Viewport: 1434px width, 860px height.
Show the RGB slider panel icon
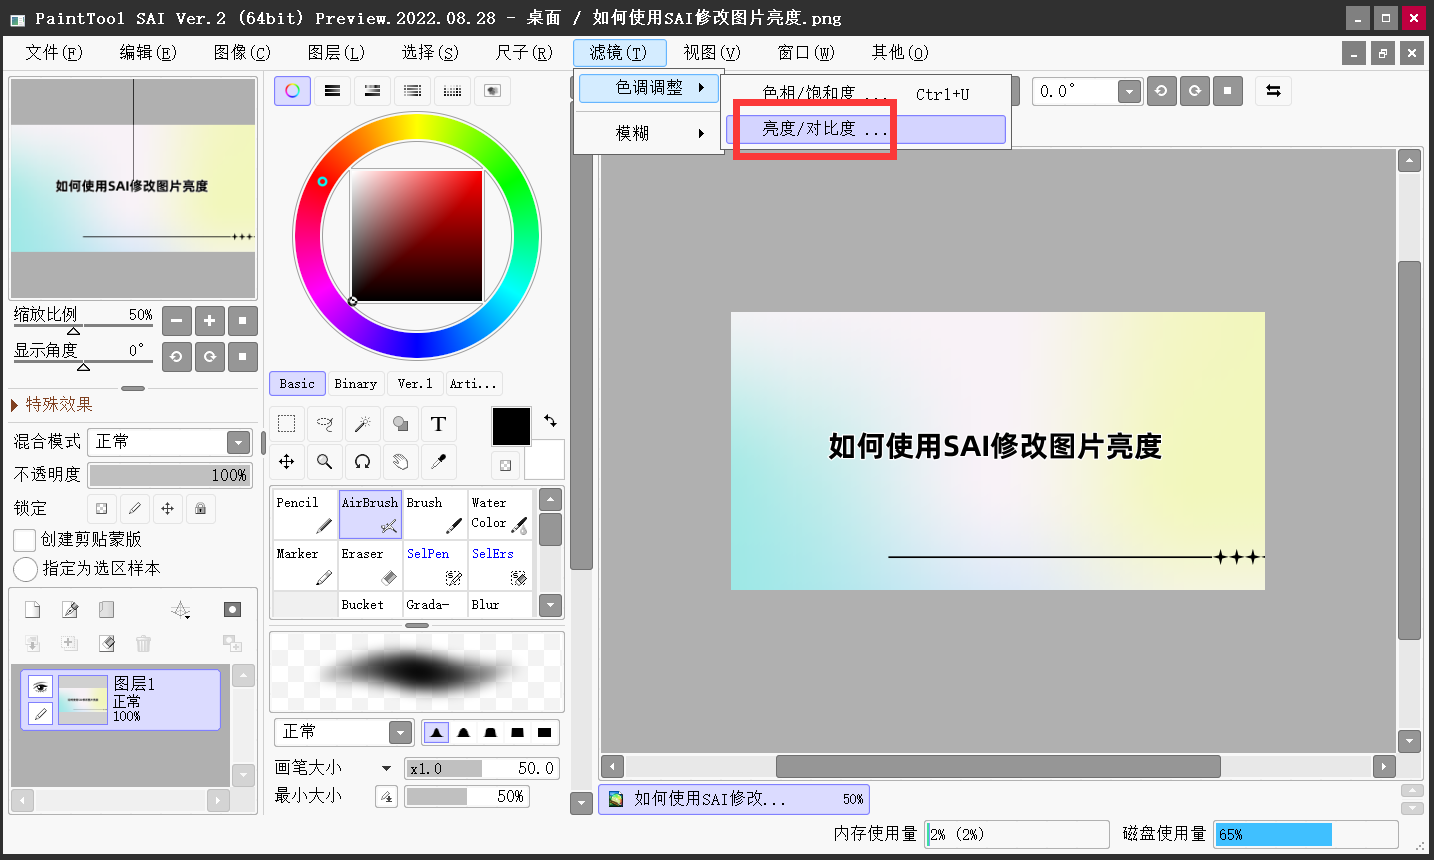pos(332,91)
